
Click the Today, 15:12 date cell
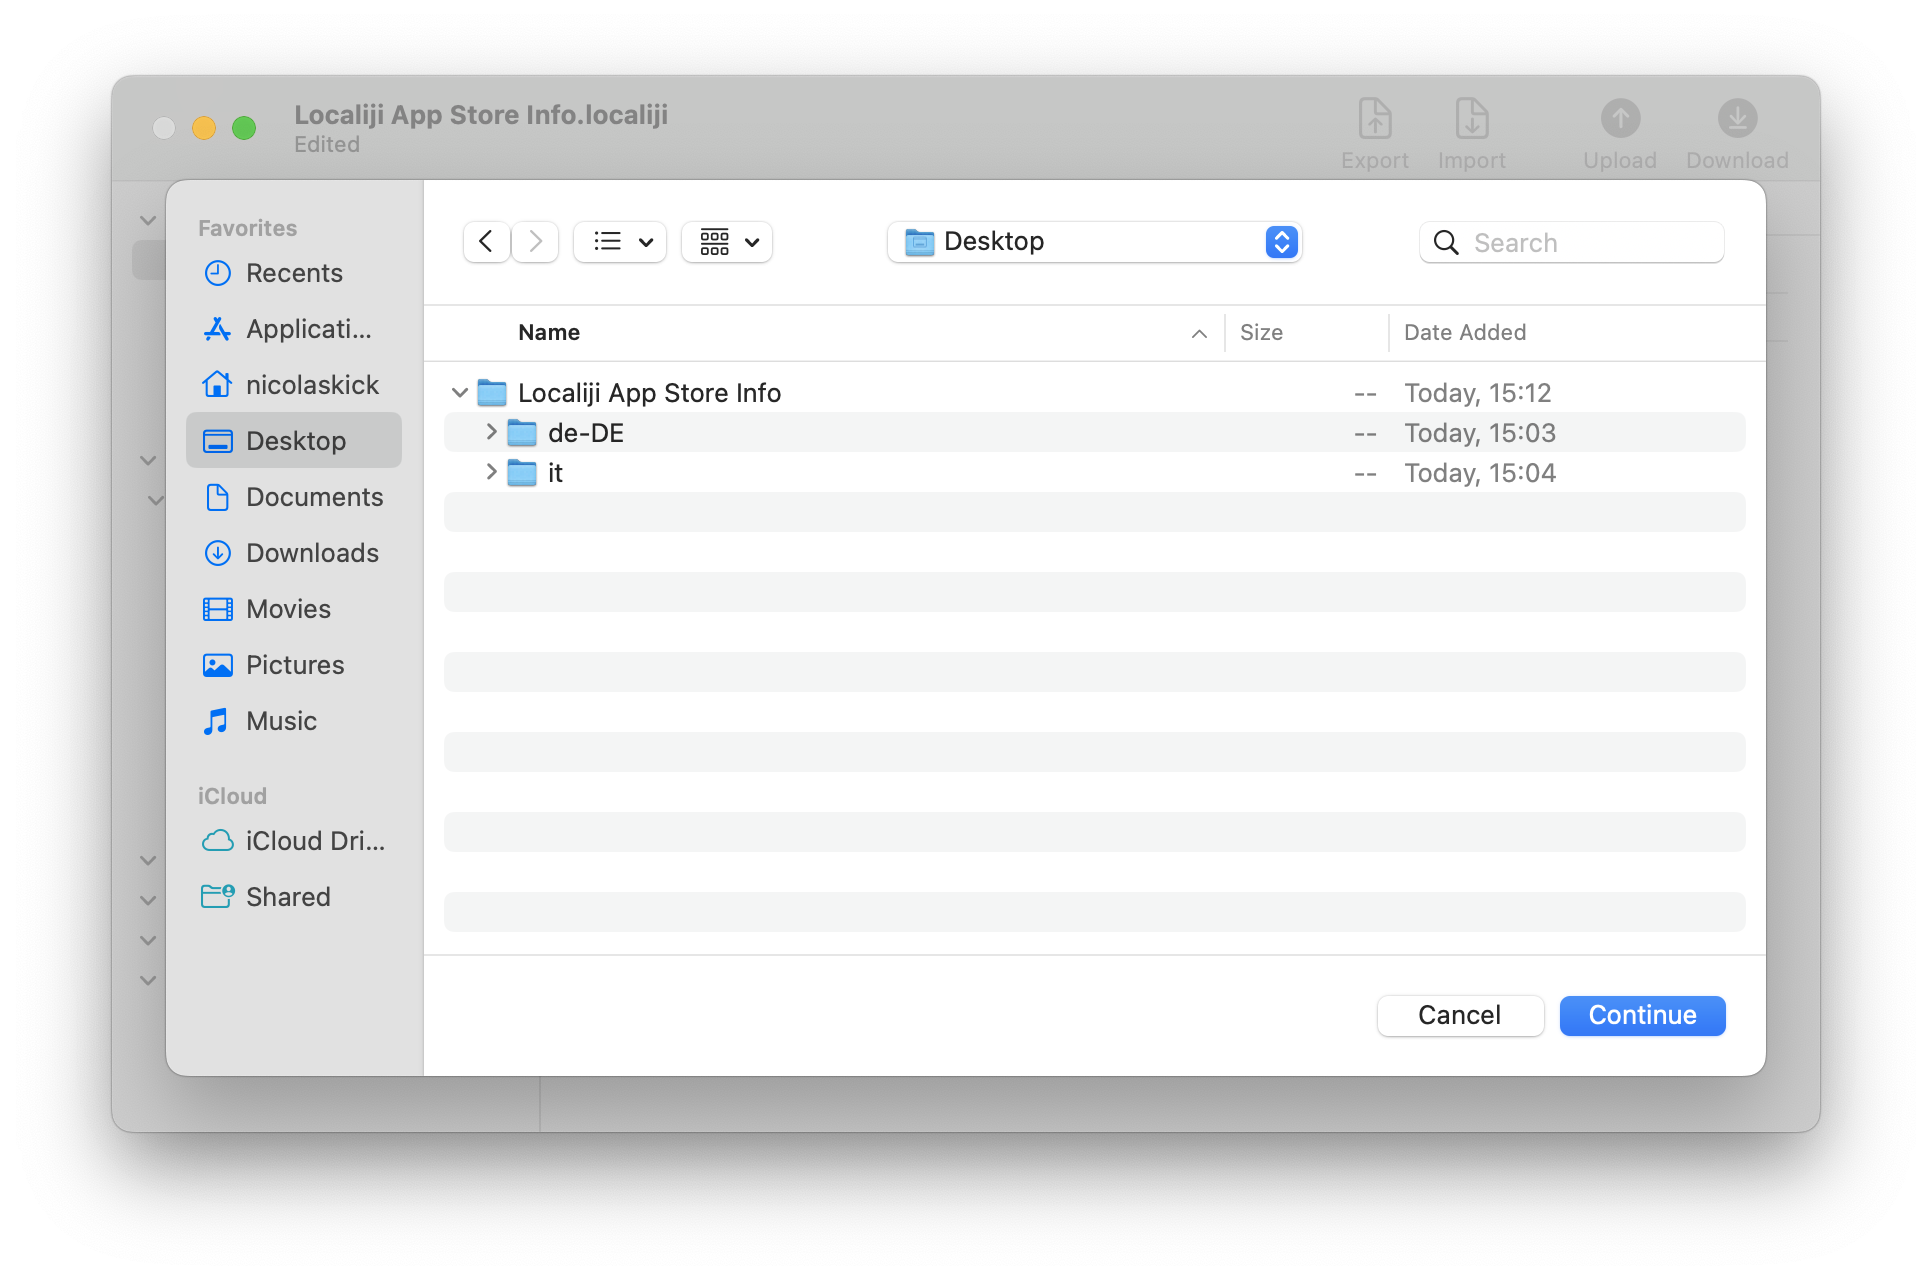click(1477, 393)
